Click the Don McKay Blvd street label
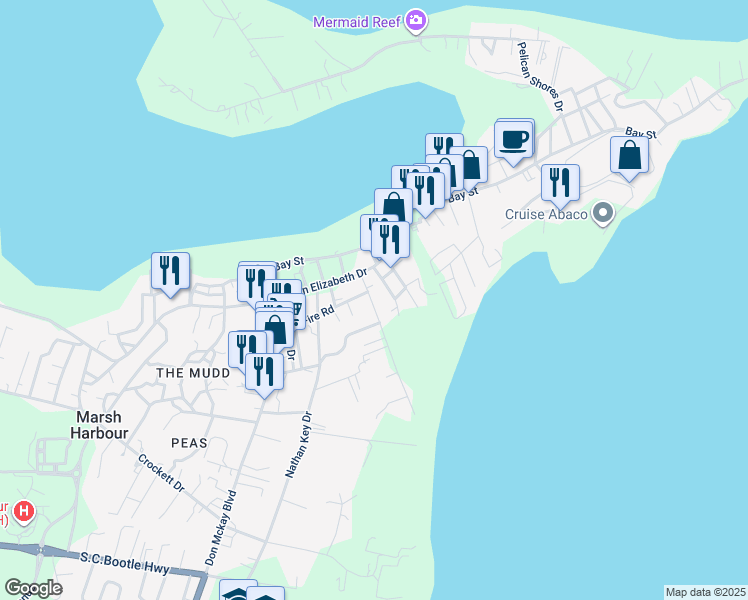This screenshot has width=748, height=600. [220, 528]
